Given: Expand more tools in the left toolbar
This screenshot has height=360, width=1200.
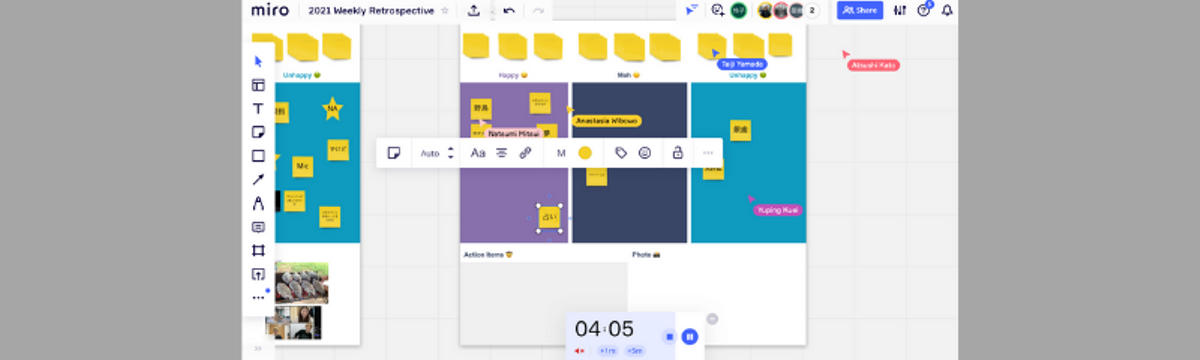Looking at the screenshot, I should pyautogui.click(x=258, y=297).
